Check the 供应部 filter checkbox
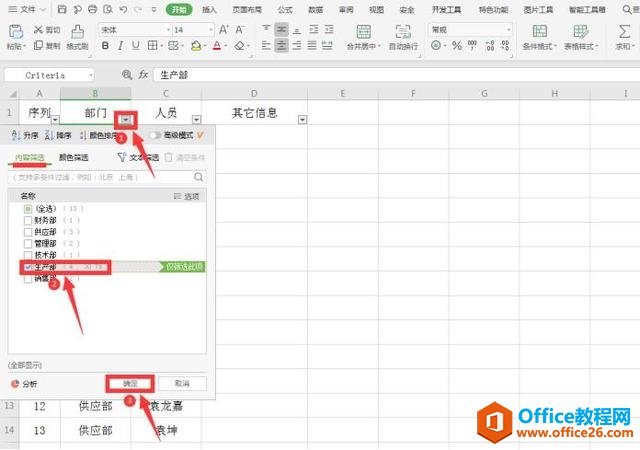The width and height of the screenshot is (640, 450). click(28, 232)
